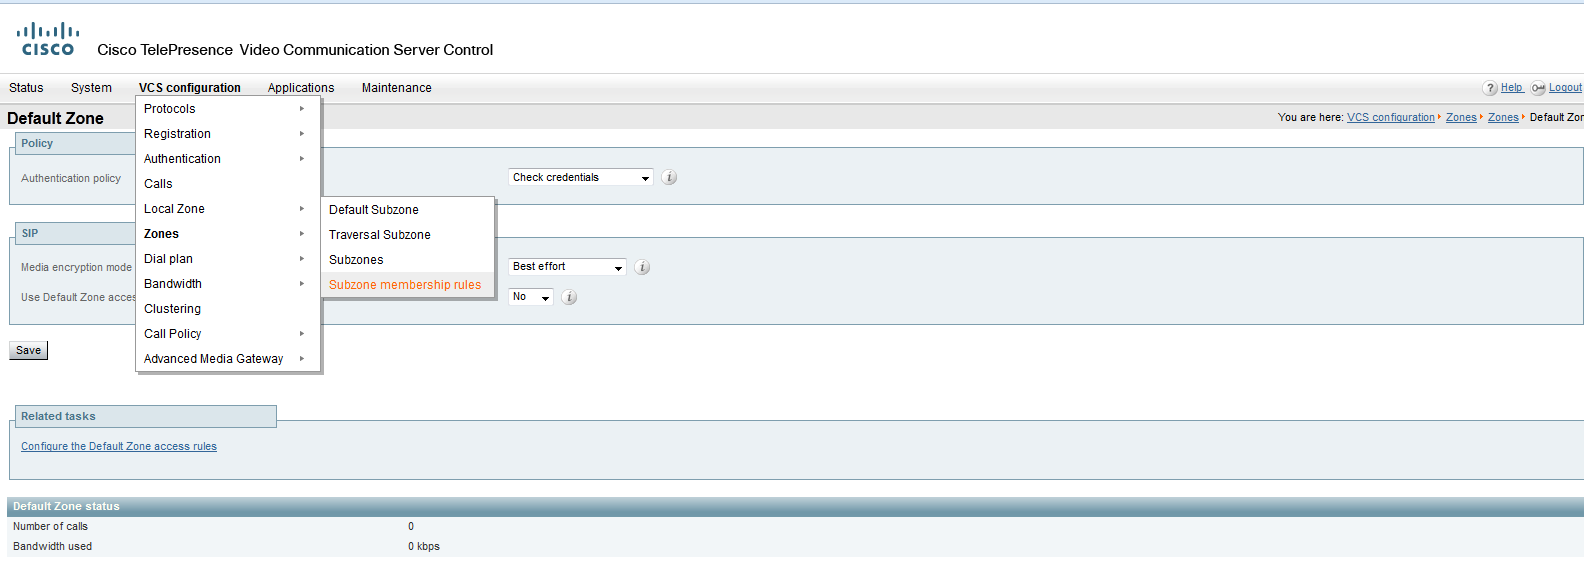Click the Logout key icon
The height and width of the screenshot is (563, 1584).
(x=1538, y=88)
